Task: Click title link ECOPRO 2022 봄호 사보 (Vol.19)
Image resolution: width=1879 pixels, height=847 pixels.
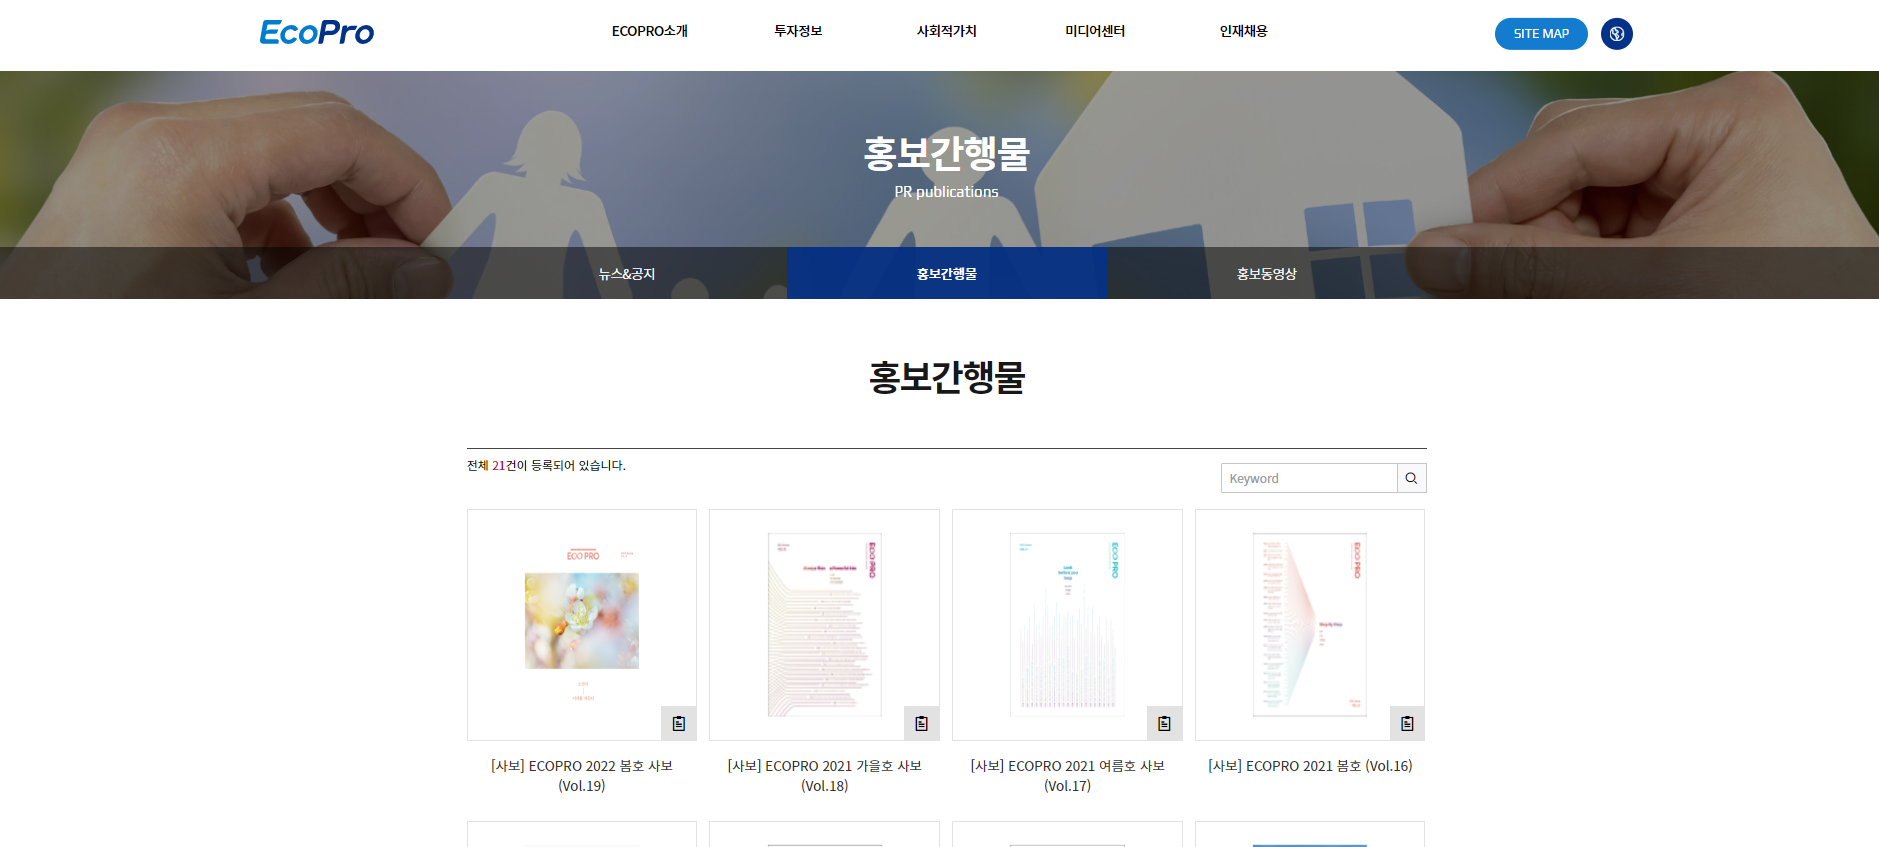Action: pos(582,776)
